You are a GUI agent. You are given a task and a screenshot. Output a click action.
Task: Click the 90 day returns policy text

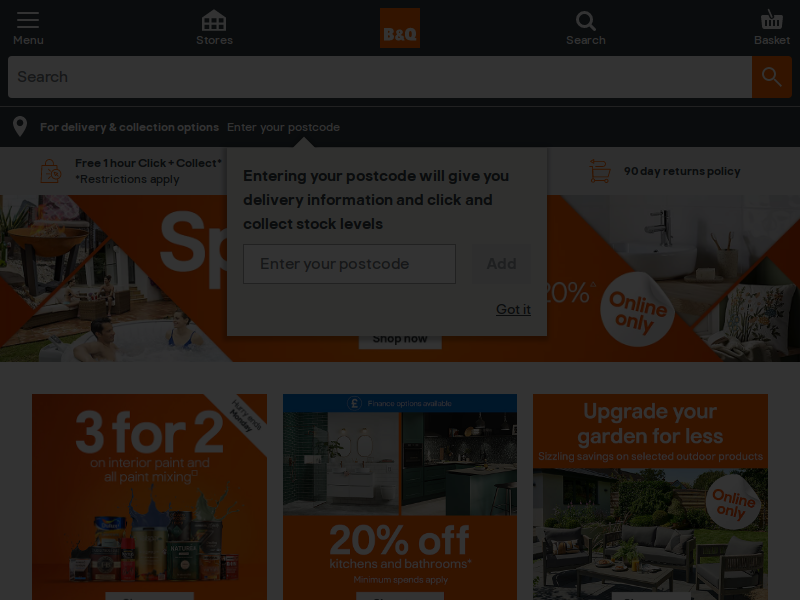tap(682, 171)
